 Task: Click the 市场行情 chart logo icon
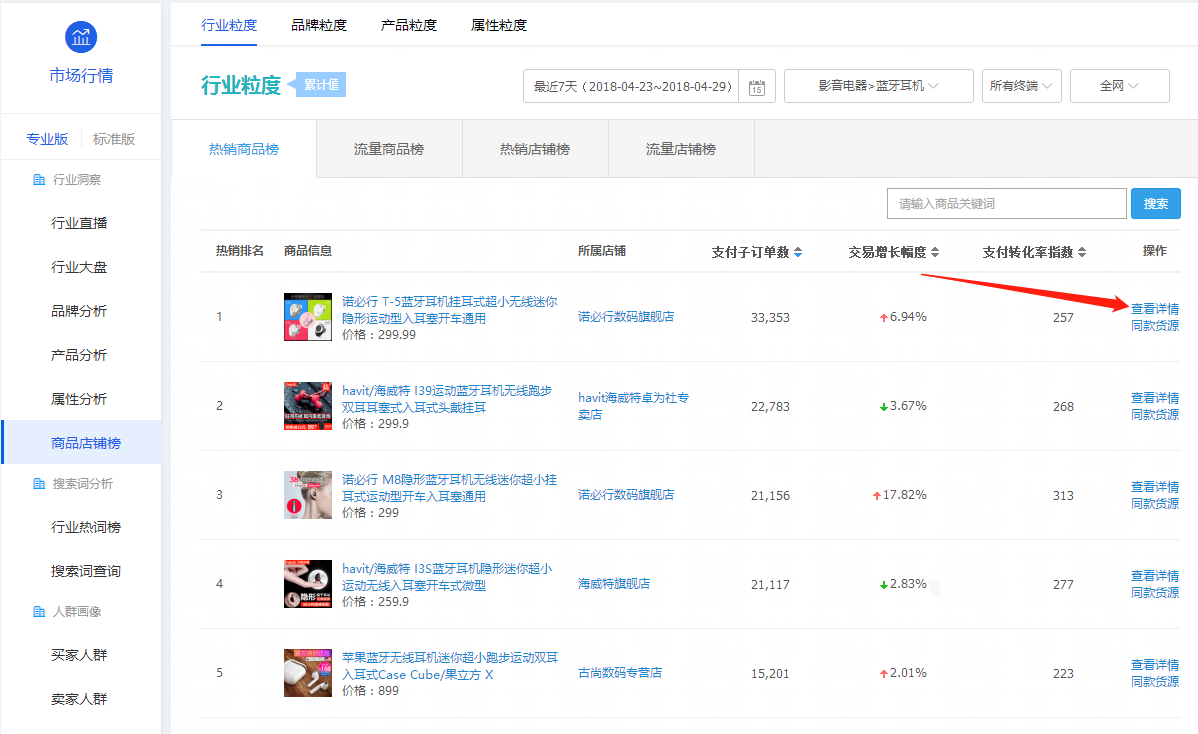point(81,37)
